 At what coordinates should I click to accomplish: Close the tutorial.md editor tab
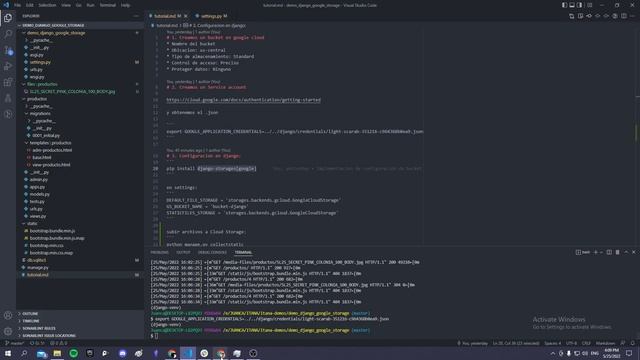coord(186,16)
